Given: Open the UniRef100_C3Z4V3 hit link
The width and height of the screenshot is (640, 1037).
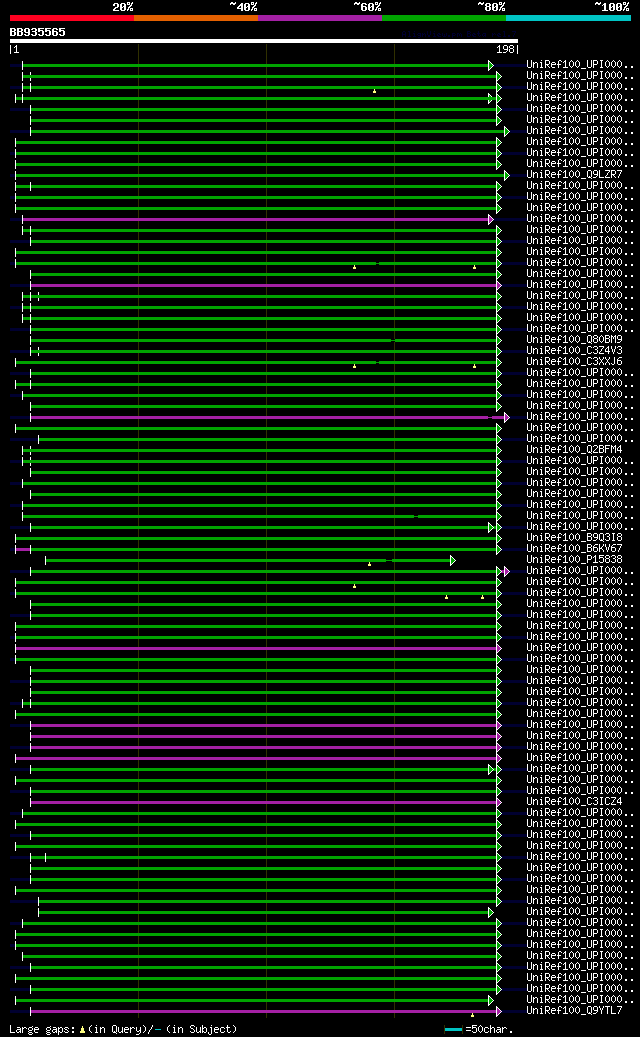Looking at the screenshot, I should [x=574, y=351].
